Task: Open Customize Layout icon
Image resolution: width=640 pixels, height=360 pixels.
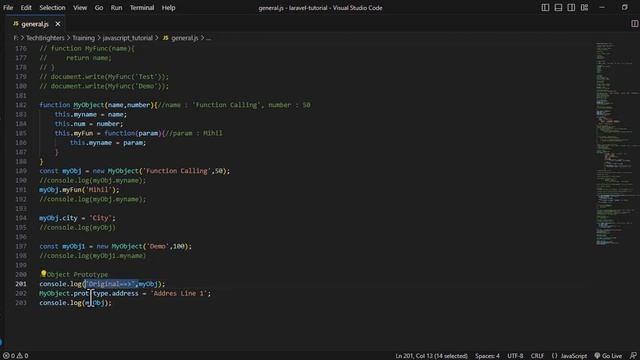Action: click(x=584, y=7)
